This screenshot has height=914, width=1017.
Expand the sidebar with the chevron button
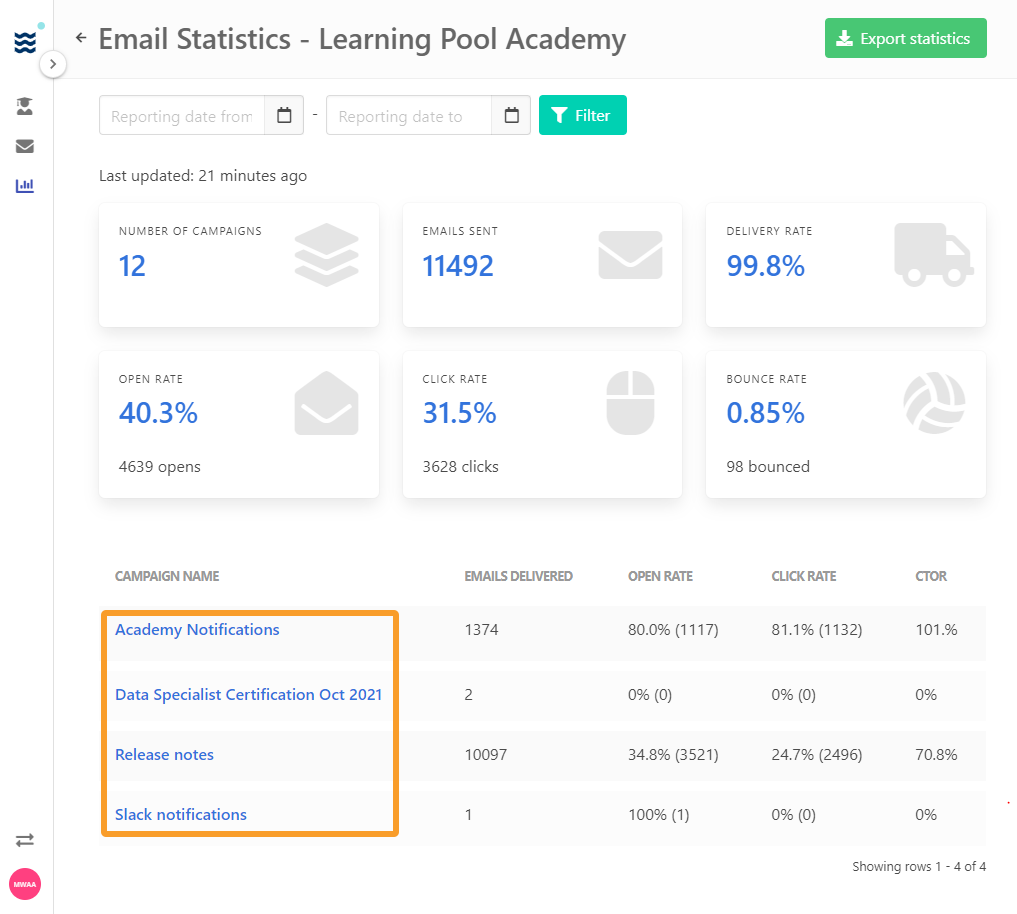[x=53, y=64]
